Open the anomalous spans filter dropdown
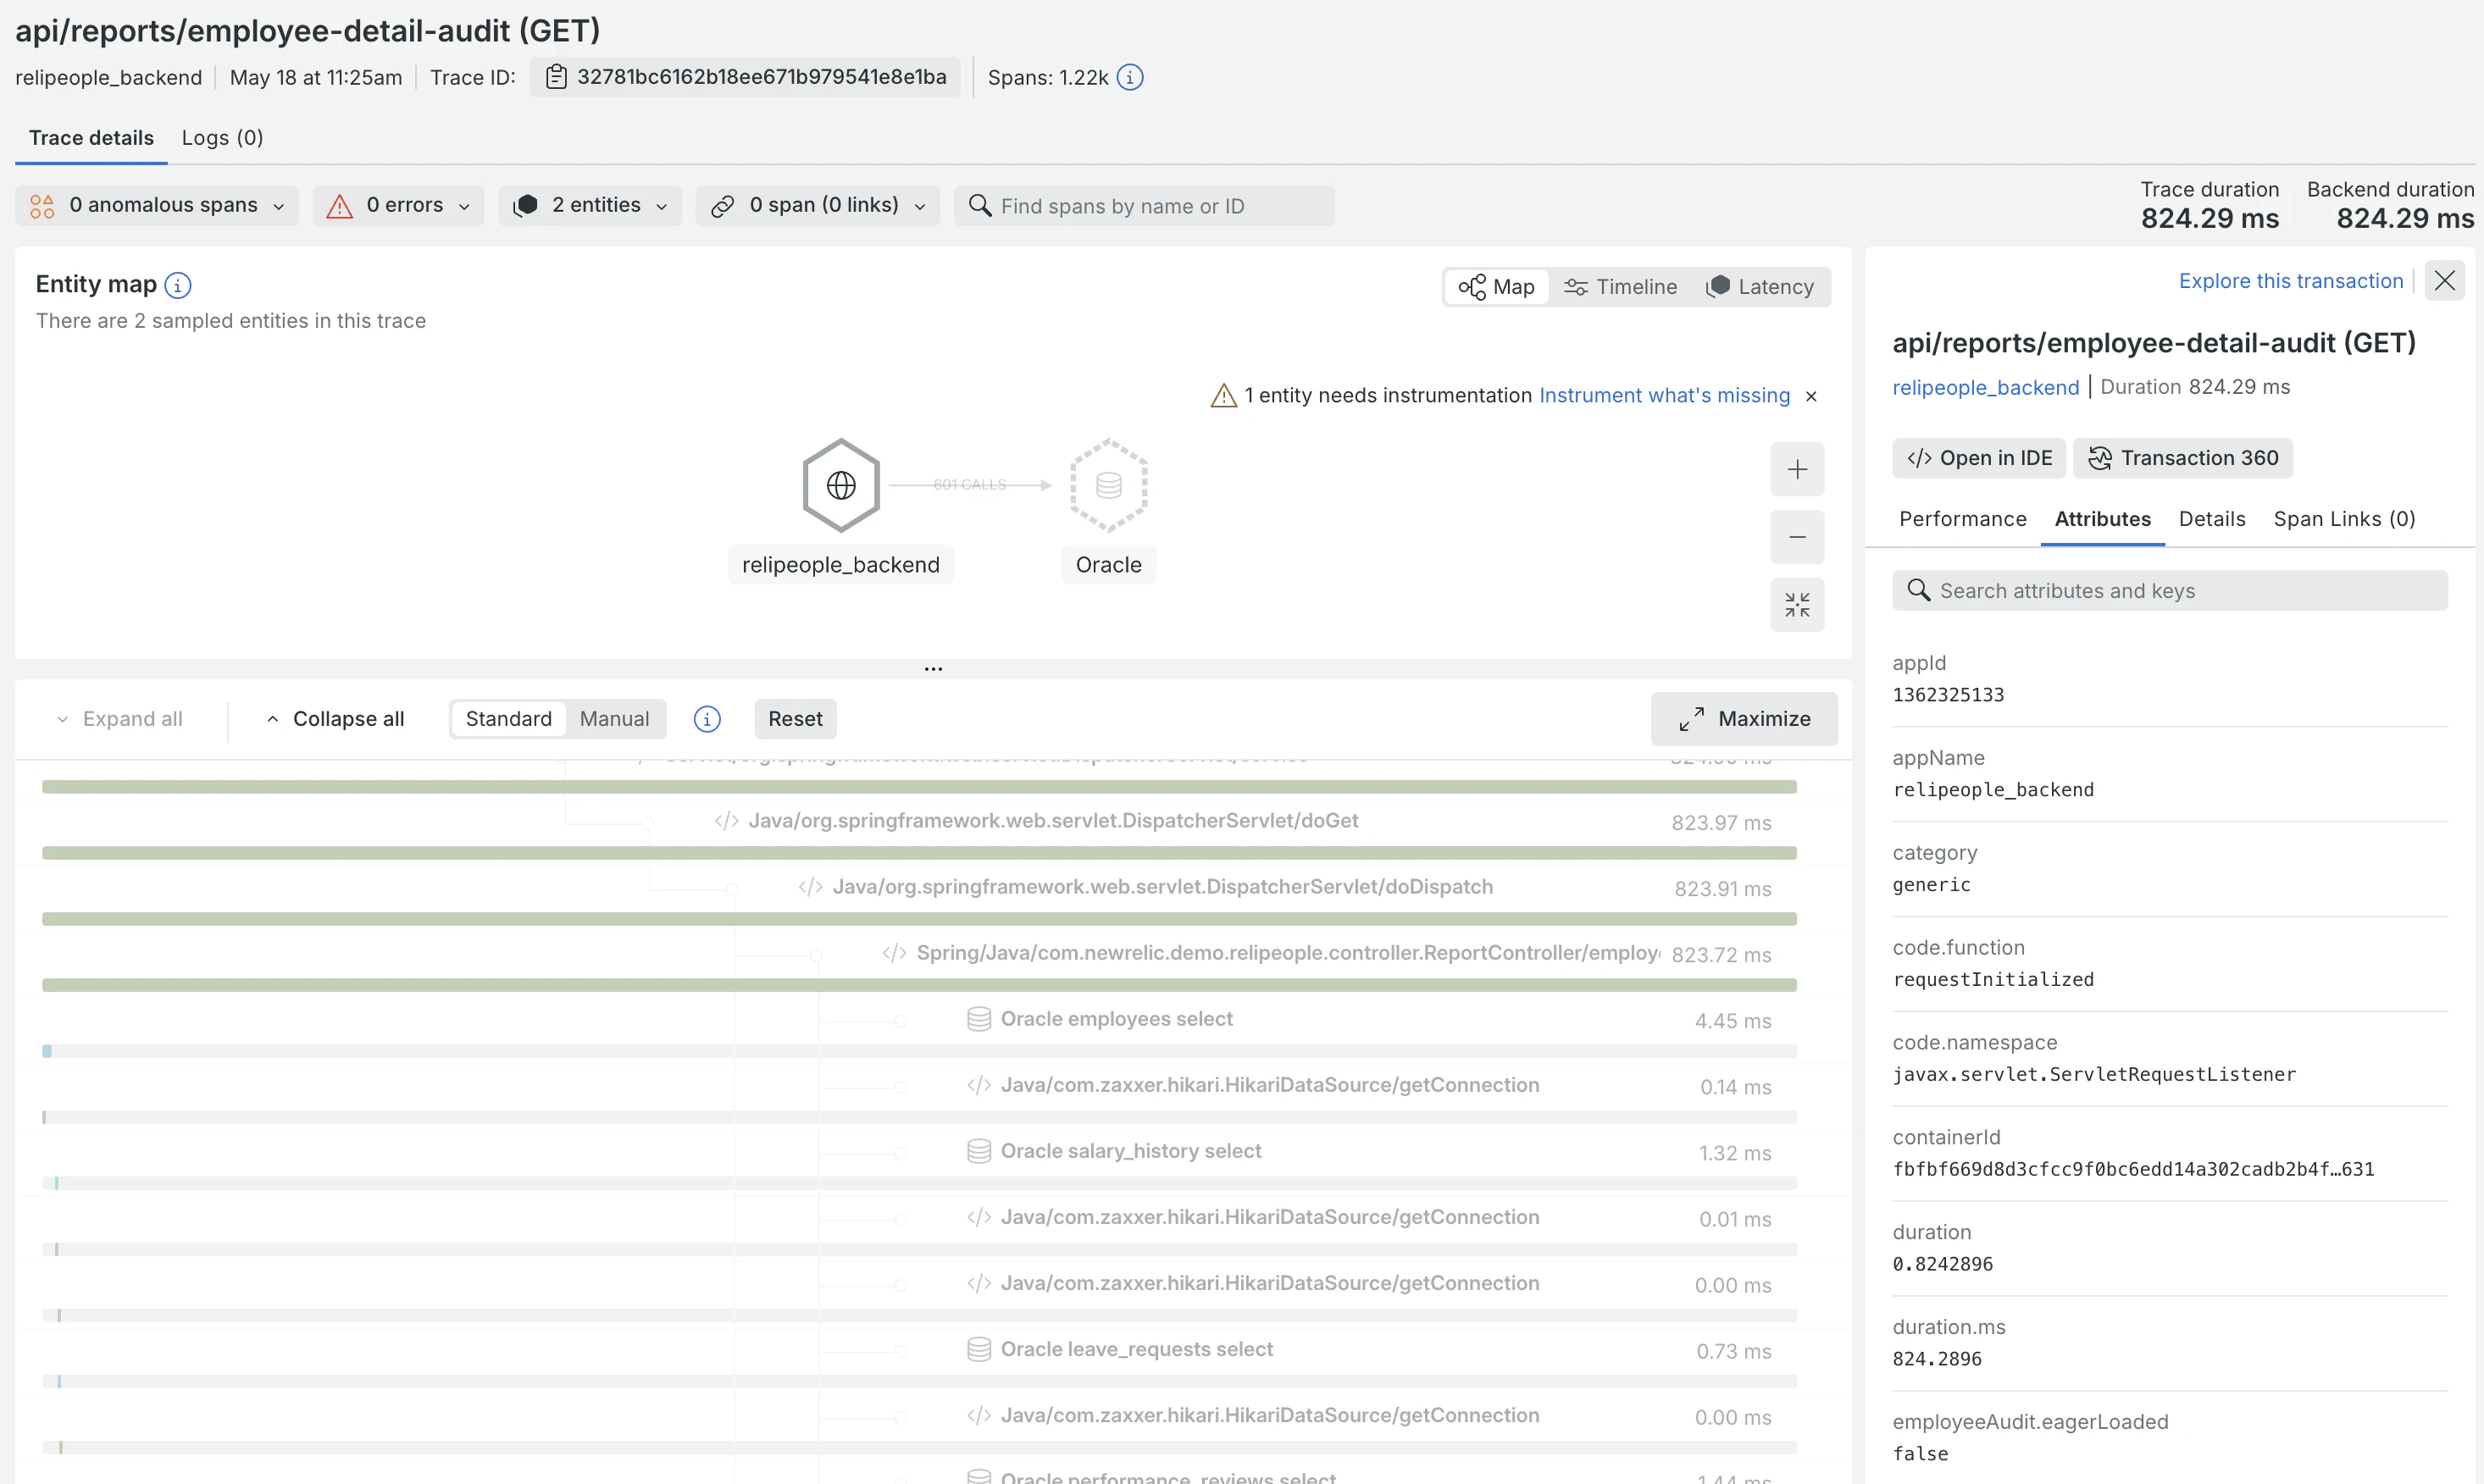The width and height of the screenshot is (2484, 1484). pyautogui.click(x=157, y=205)
